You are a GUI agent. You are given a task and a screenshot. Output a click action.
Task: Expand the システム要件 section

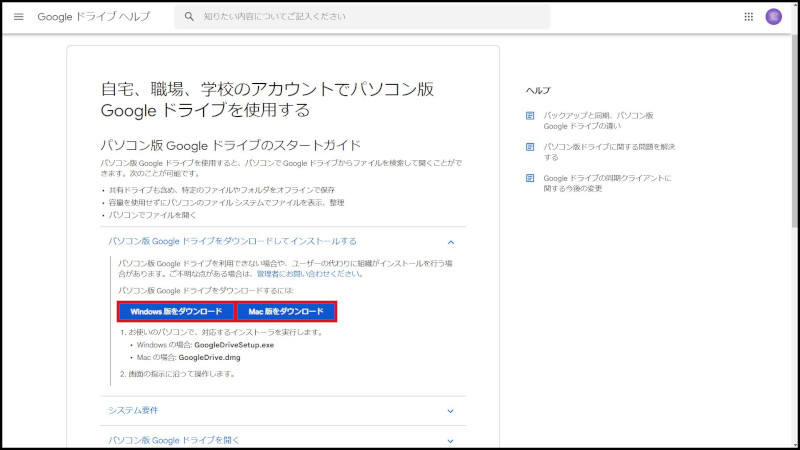click(451, 411)
